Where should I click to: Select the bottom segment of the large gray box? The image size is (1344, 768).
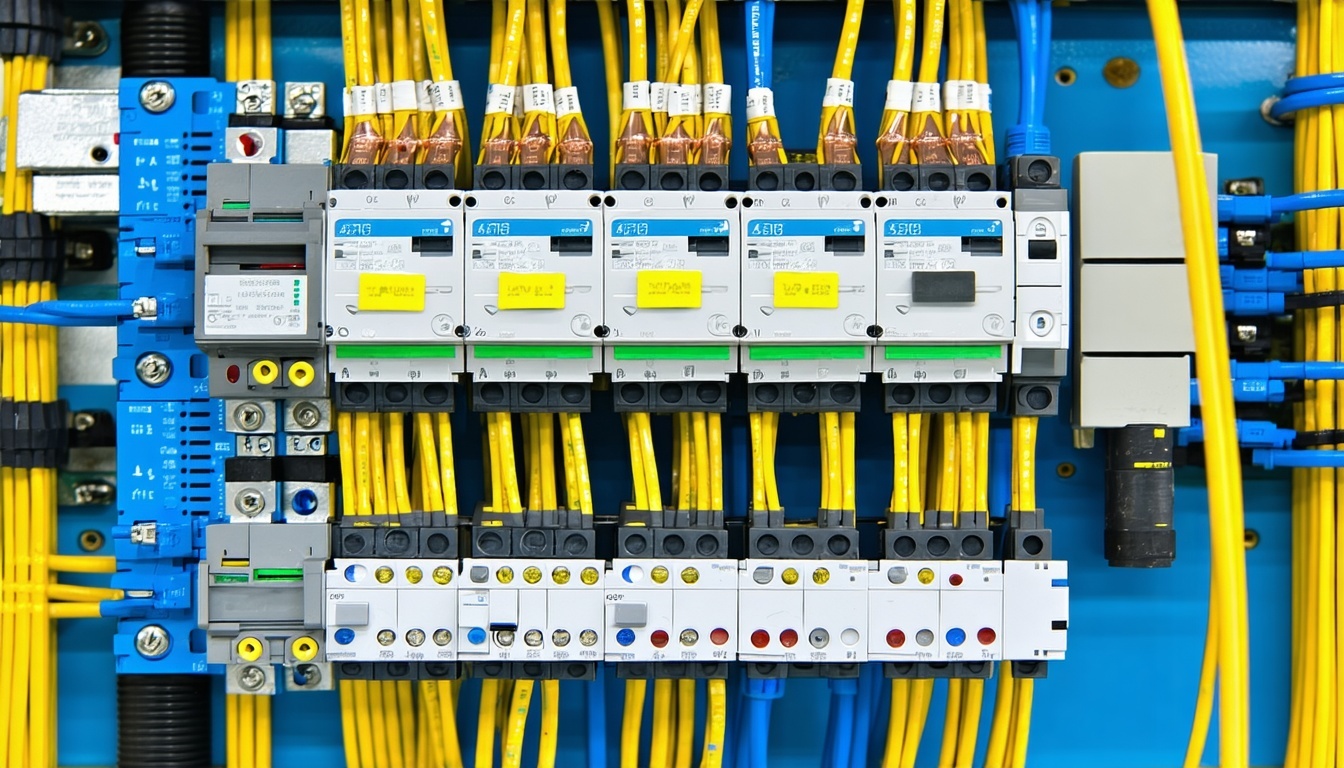click(1132, 391)
